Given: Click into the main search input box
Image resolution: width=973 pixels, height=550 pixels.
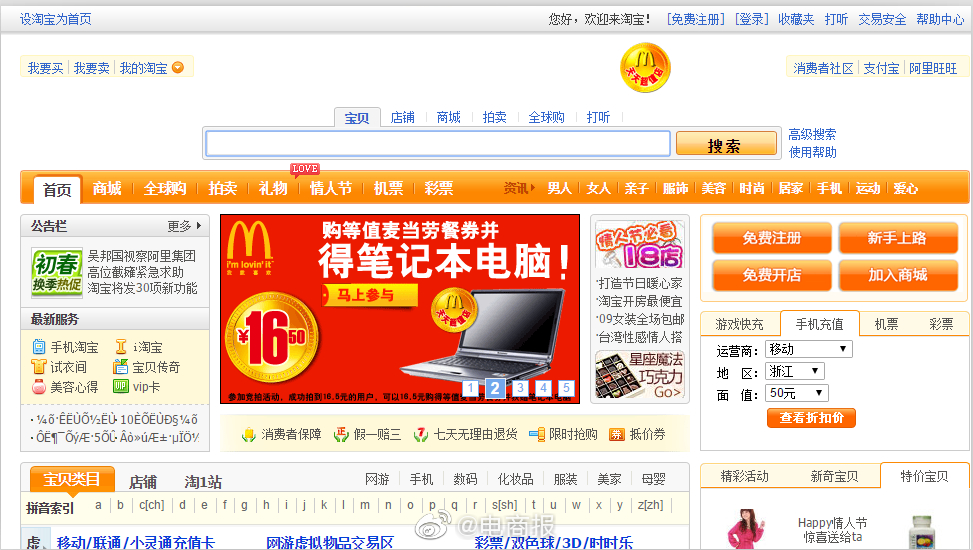Looking at the screenshot, I should 438,143.
